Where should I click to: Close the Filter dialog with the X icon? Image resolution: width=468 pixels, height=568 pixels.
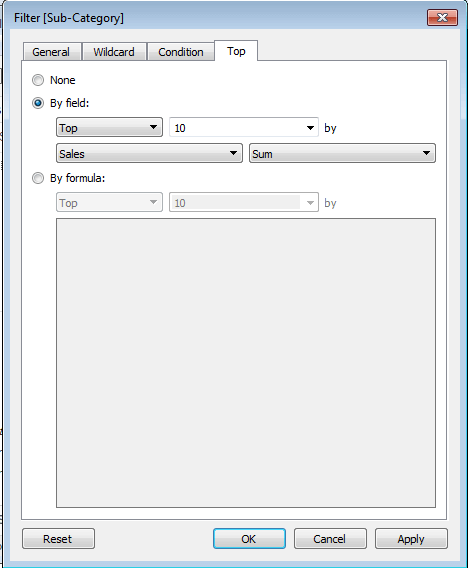click(x=442, y=17)
